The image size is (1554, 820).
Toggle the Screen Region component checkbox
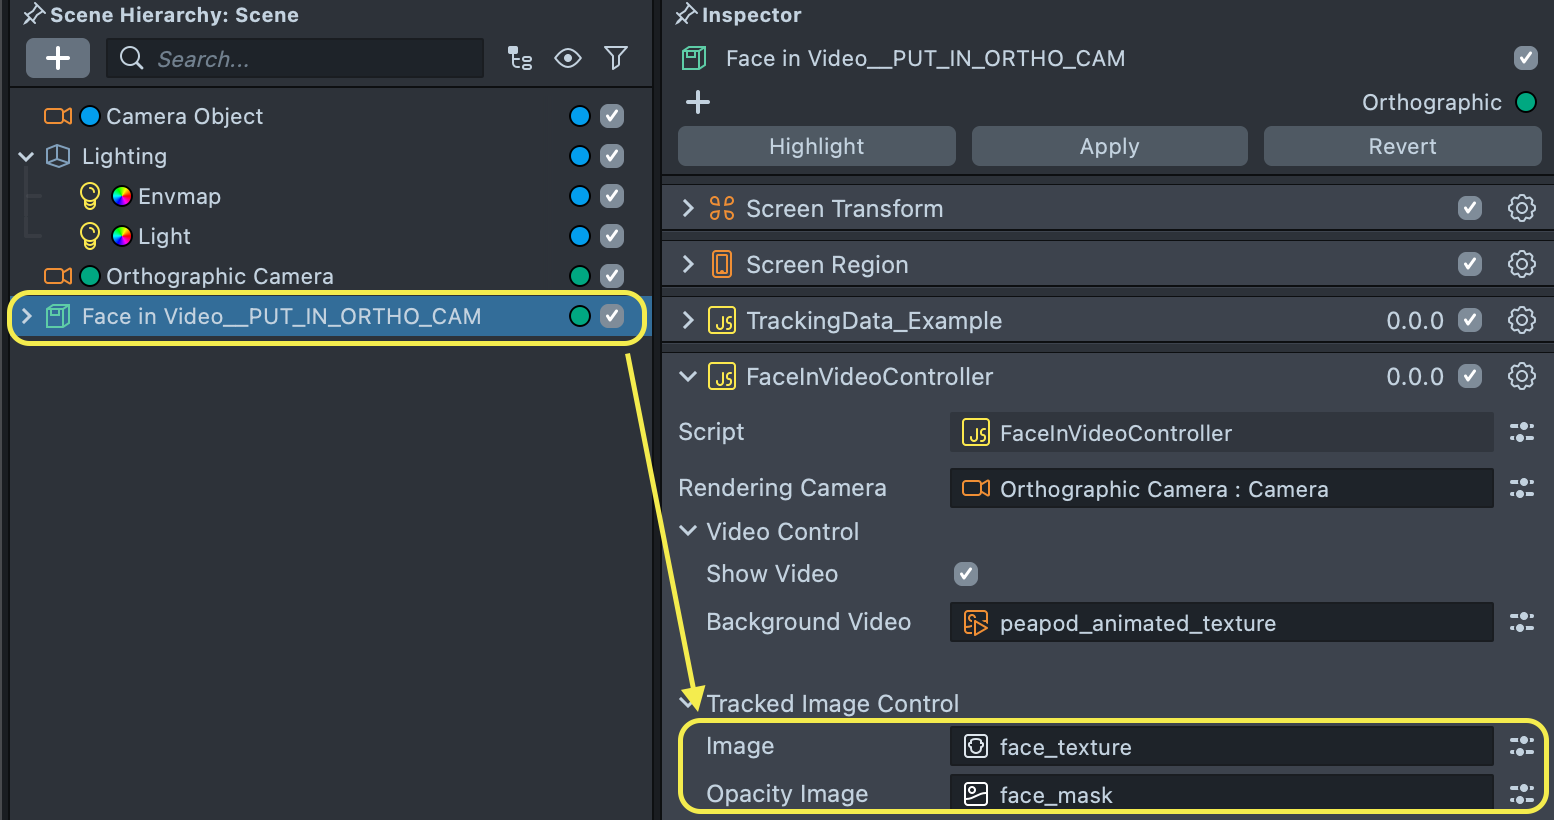[1469, 264]
